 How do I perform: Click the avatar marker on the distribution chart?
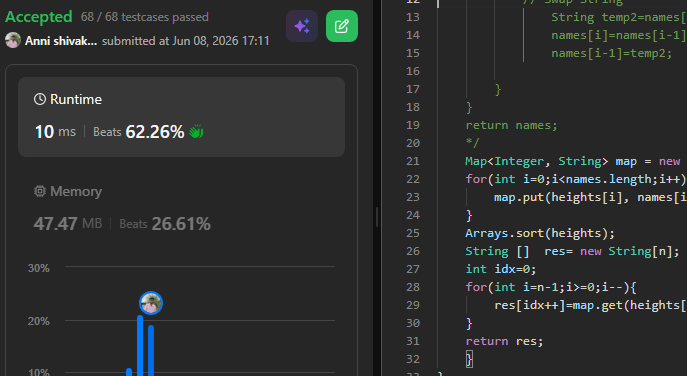click(x=151, y=303)
